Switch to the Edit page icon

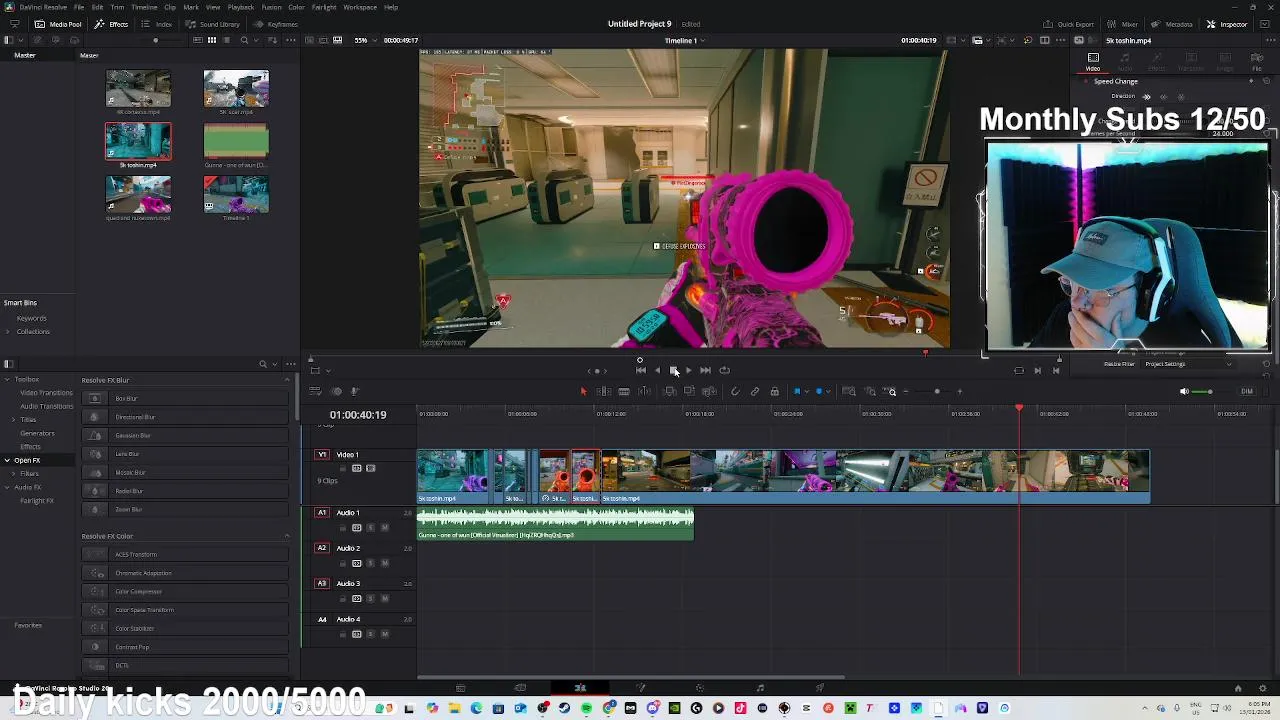(x=580, y=688)
